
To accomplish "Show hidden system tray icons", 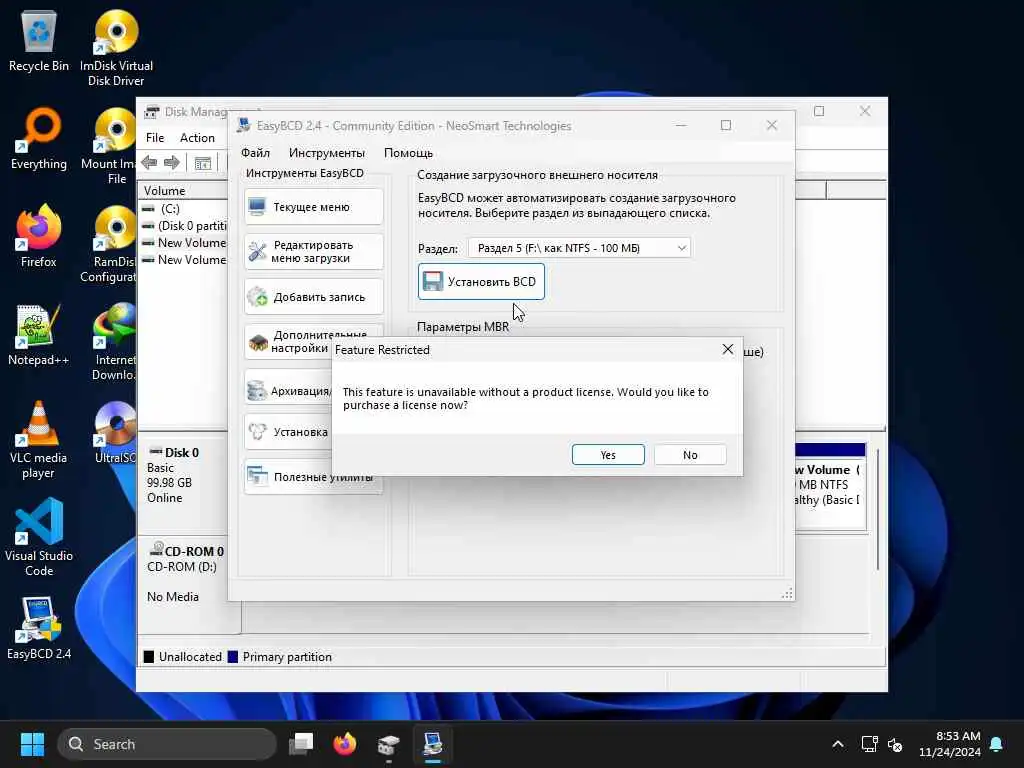I will click(x=838, y=744).
